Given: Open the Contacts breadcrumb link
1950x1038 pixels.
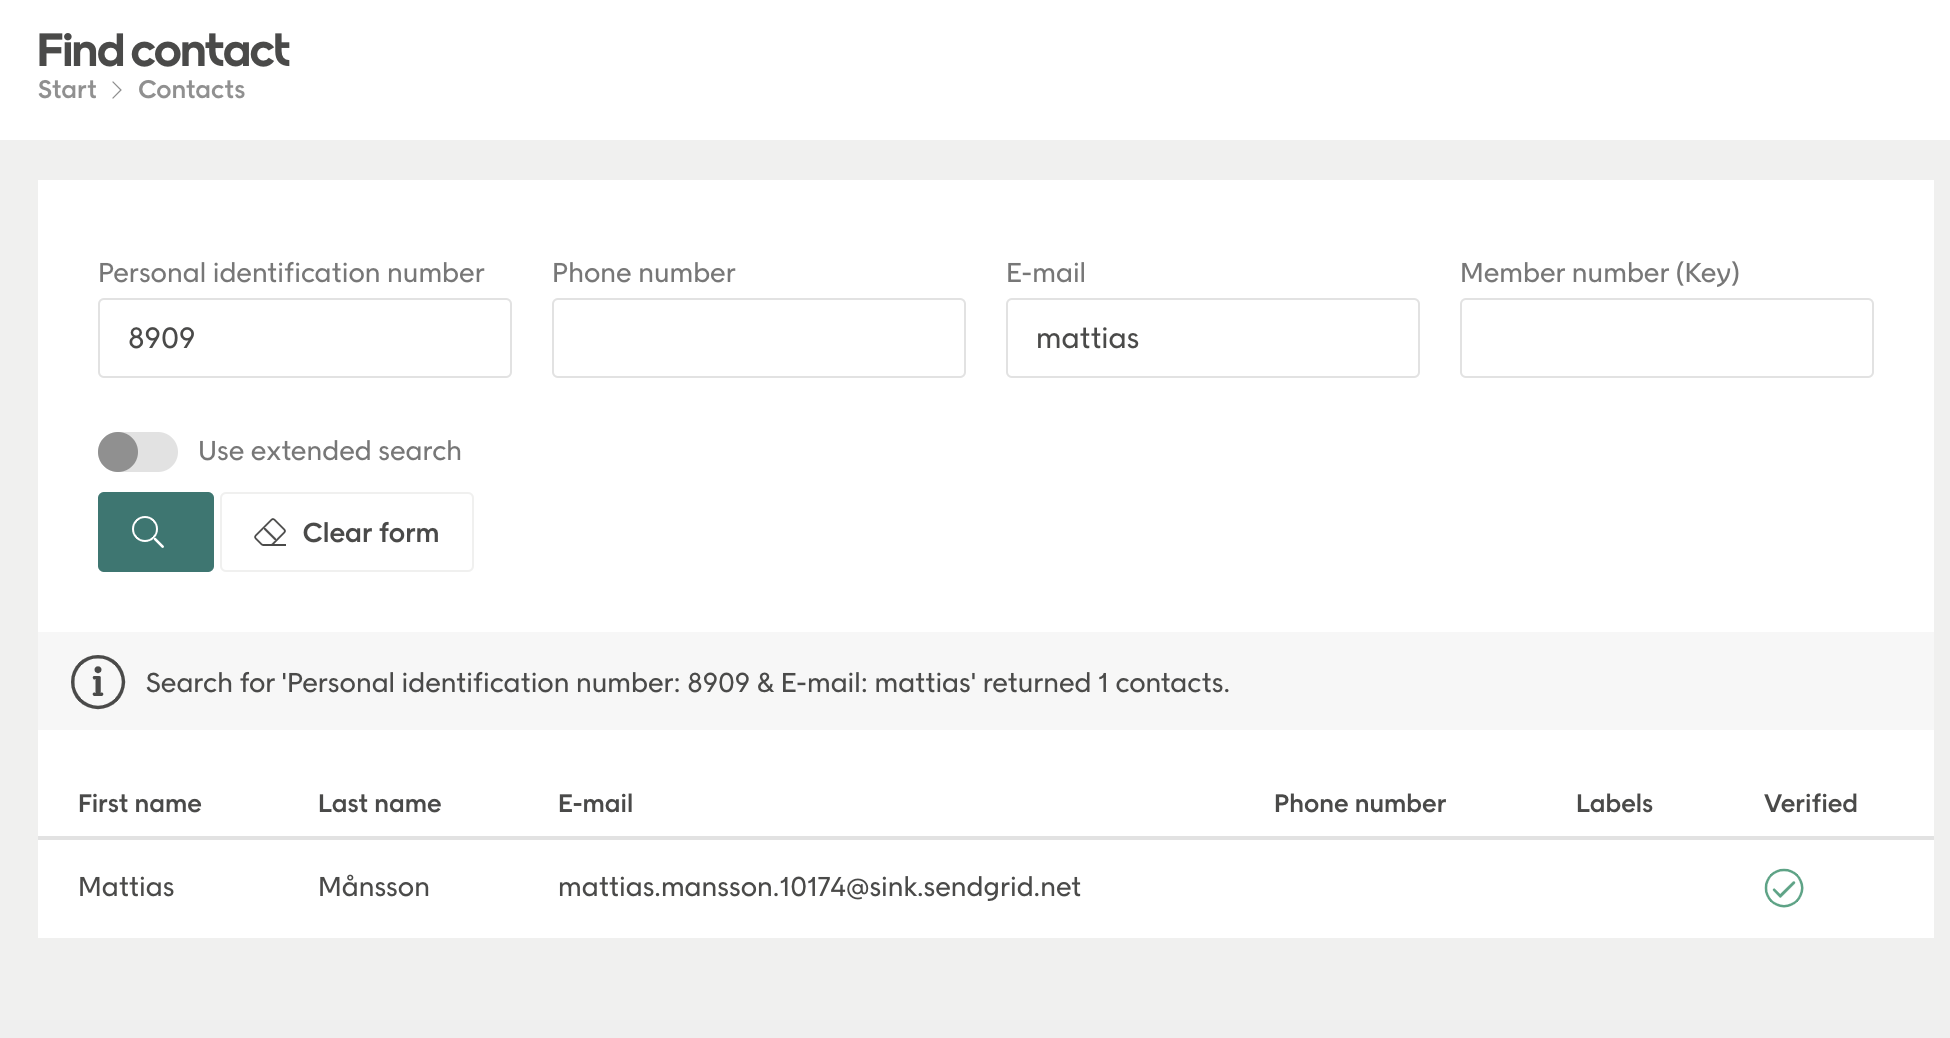Looking at the screenshot, I should coord(190,90).
